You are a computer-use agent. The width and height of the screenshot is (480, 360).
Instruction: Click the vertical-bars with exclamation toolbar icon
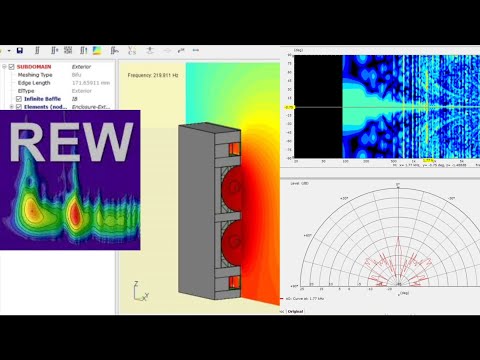[83, 50]
